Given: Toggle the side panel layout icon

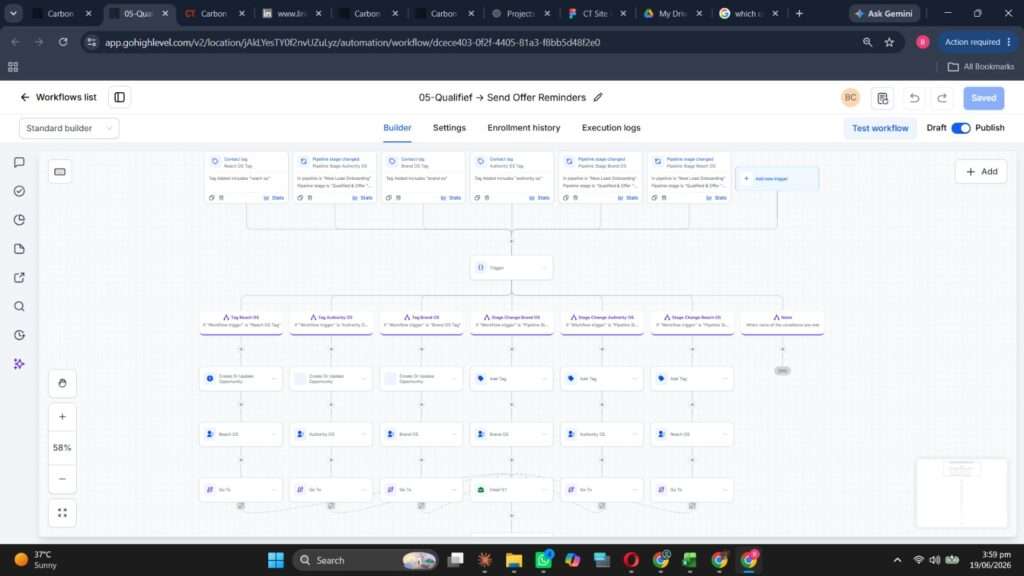Looking at the screenshot, I should click(120, 97).
